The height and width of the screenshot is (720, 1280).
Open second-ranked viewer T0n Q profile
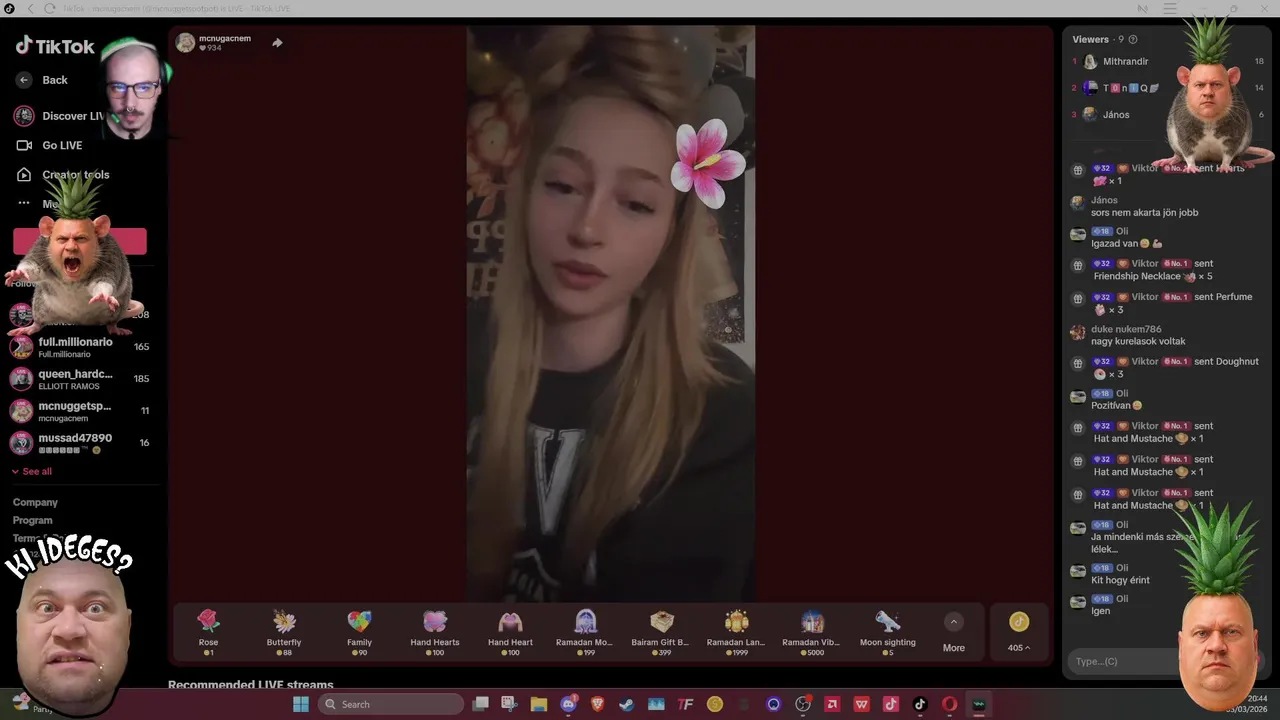1131,88
